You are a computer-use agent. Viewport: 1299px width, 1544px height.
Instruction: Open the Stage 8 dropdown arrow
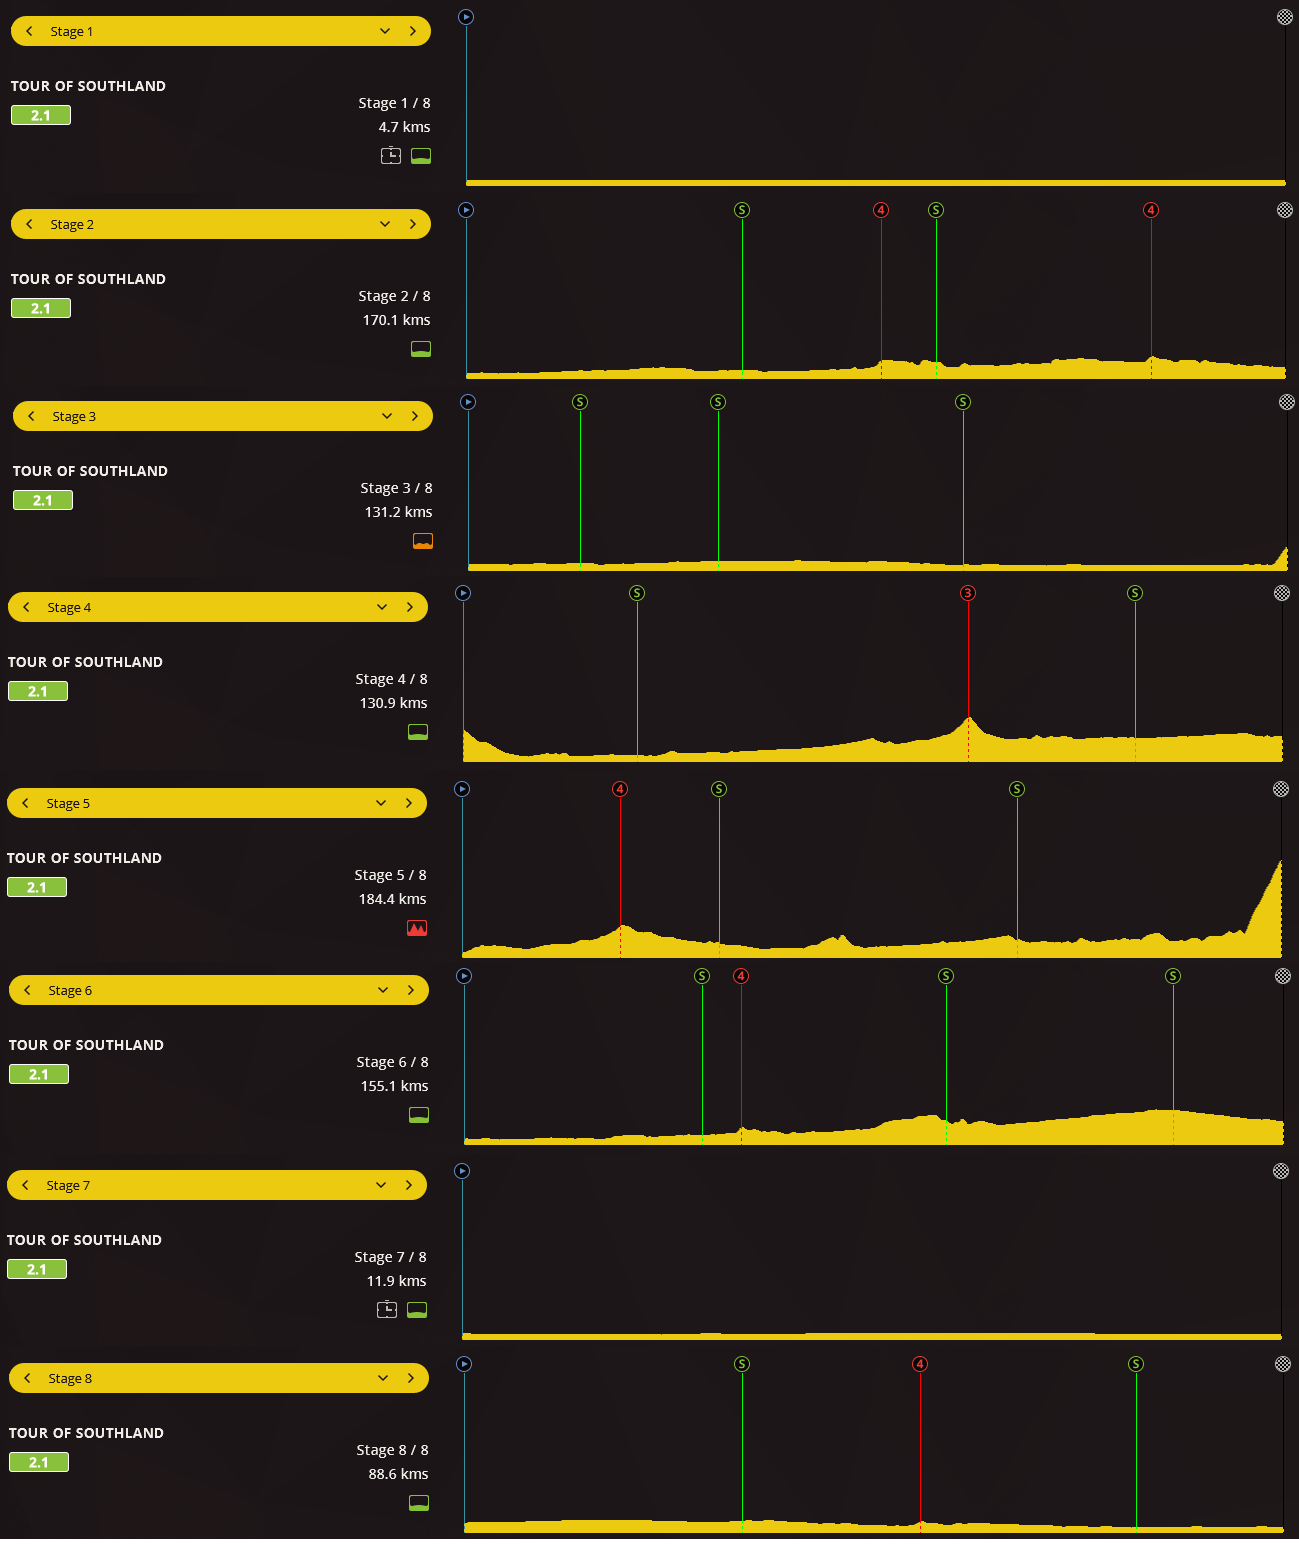click(383, 1378)
